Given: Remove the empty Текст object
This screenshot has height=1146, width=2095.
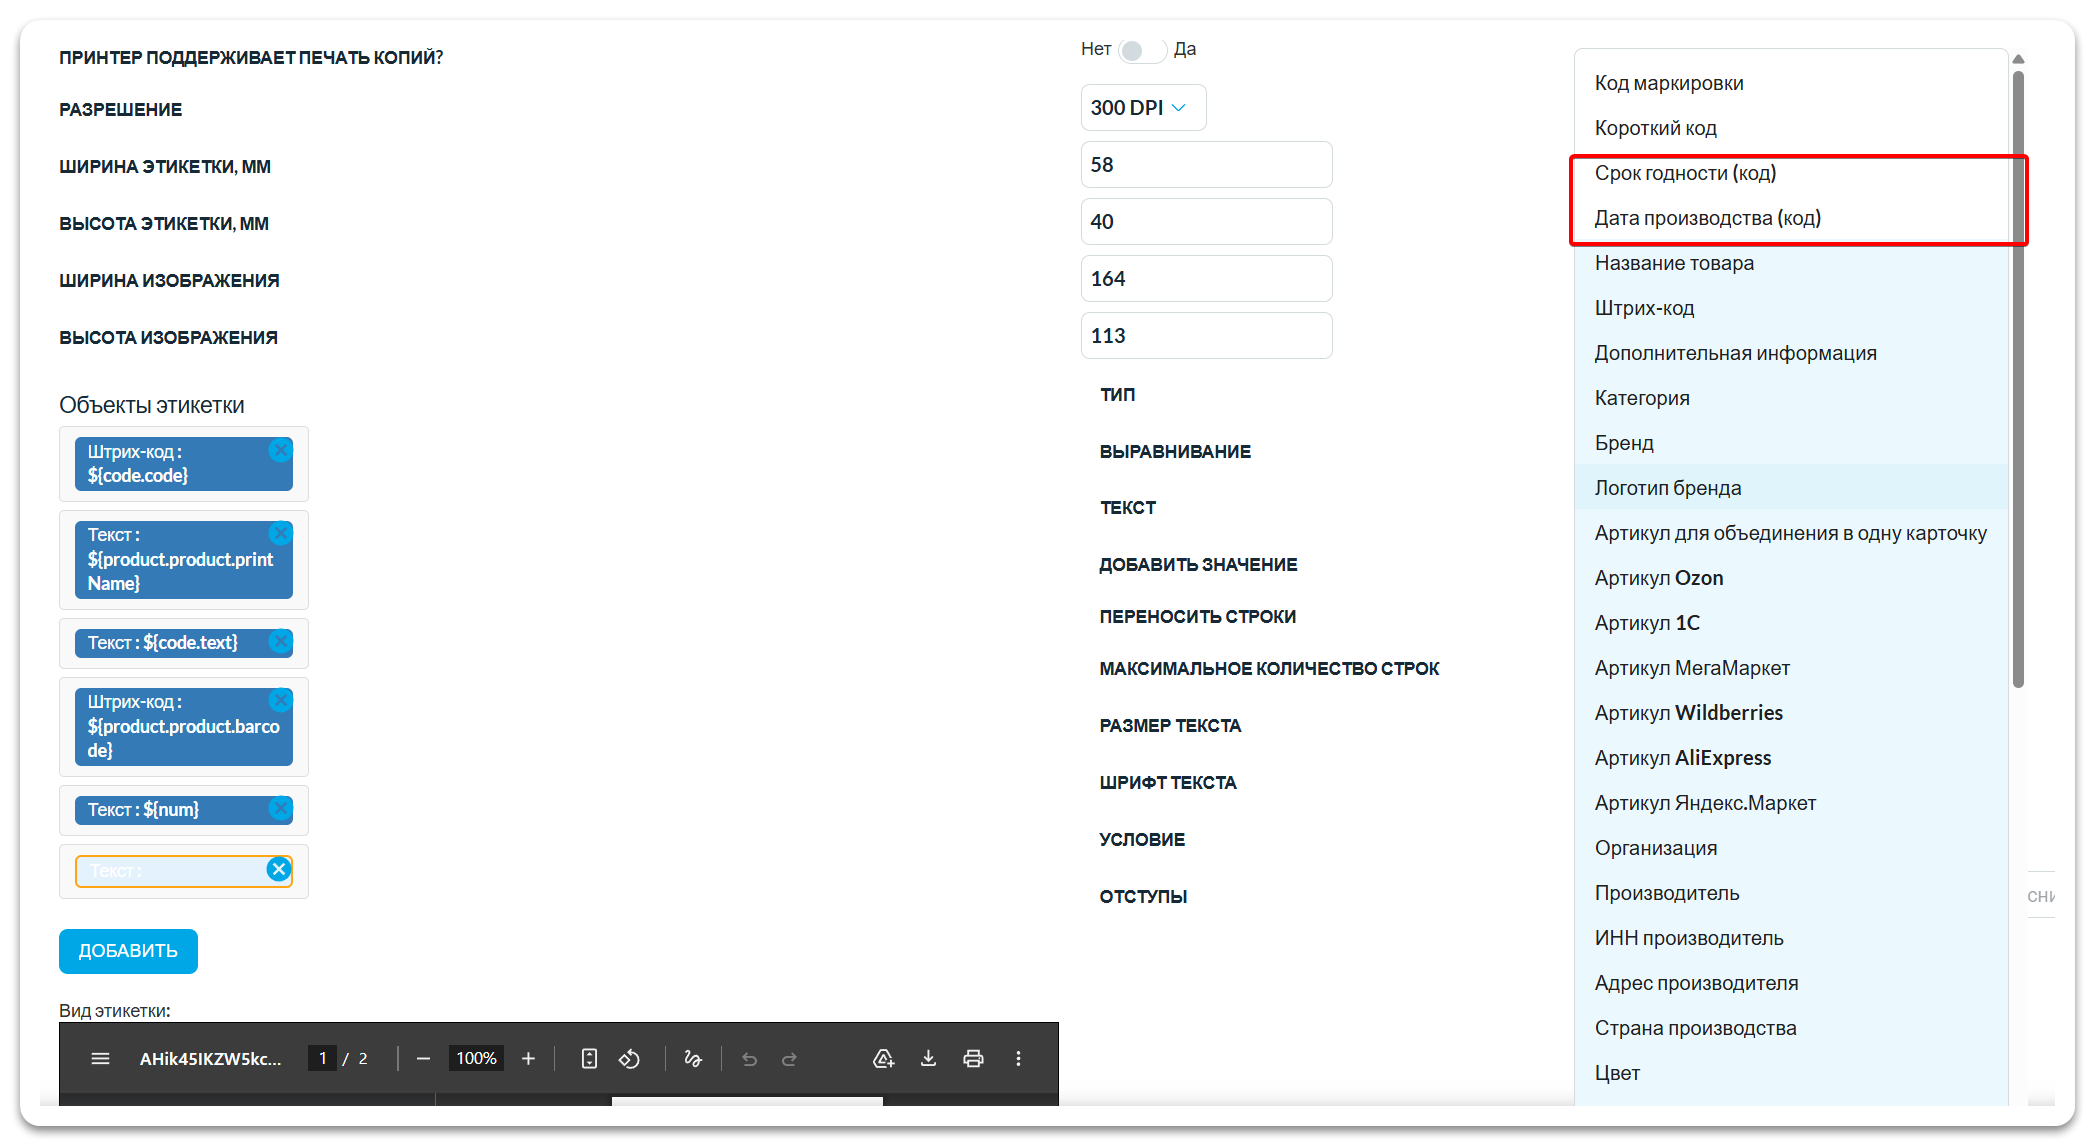Looking at the screenshot, I should [279, 869].
